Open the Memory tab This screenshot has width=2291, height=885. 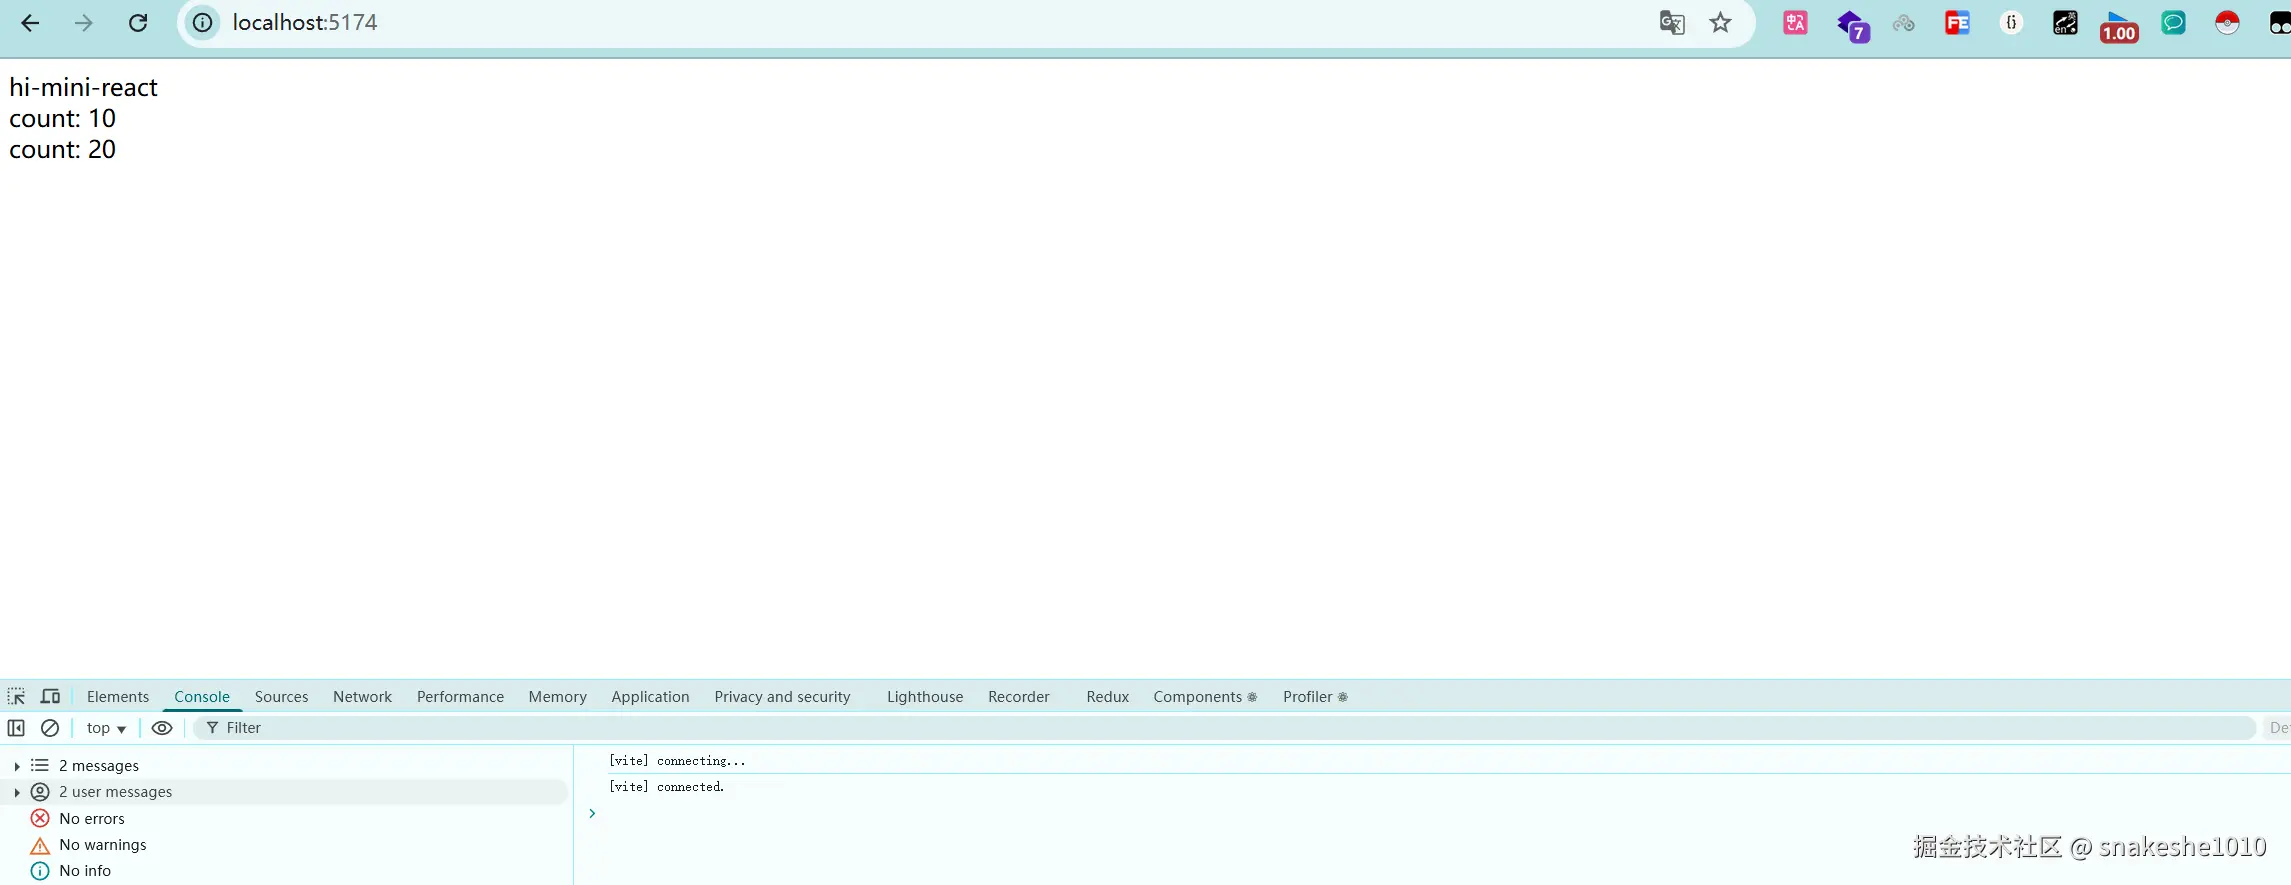557,697
